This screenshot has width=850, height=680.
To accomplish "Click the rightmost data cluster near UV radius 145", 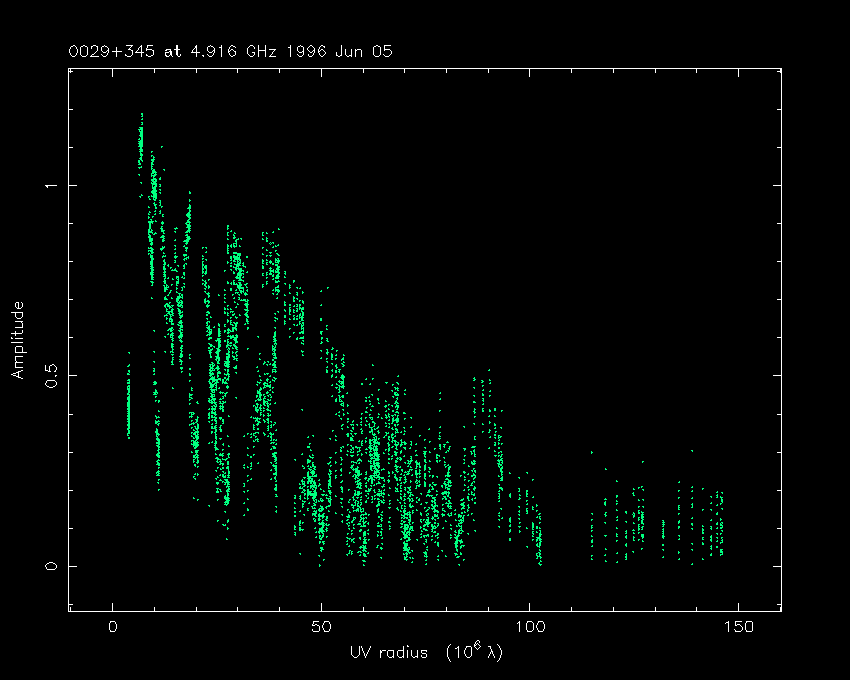I will click(x=719, y=525).
